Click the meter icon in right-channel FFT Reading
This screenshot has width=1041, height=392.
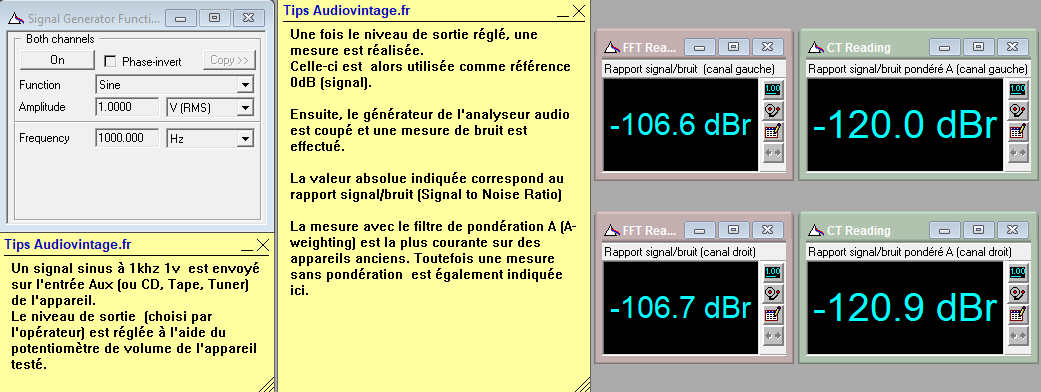point(772,293)
